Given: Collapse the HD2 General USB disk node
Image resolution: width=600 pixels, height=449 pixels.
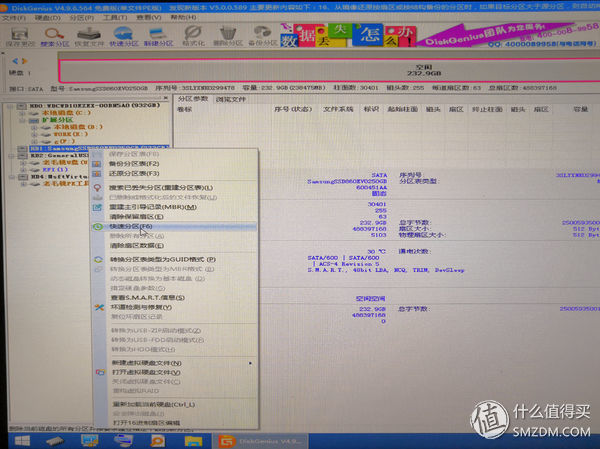Looking at the screenshot, I should (x=11, y=156).
